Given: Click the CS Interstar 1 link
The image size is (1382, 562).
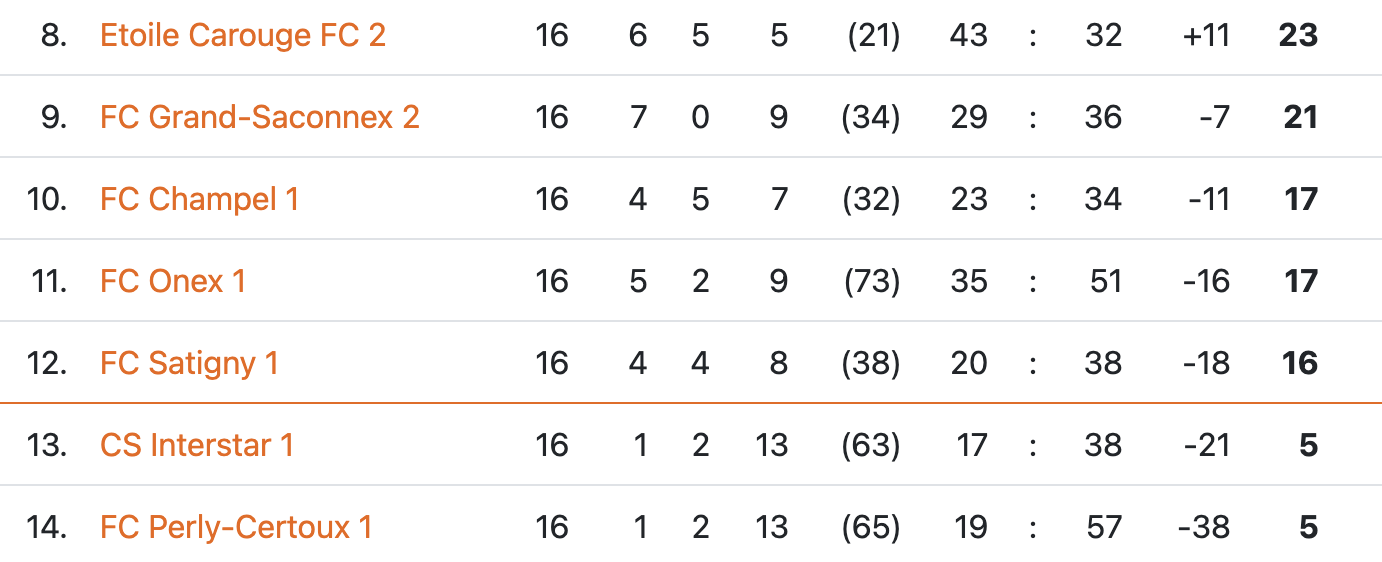Looking at the screenshot, I should 197,446.
